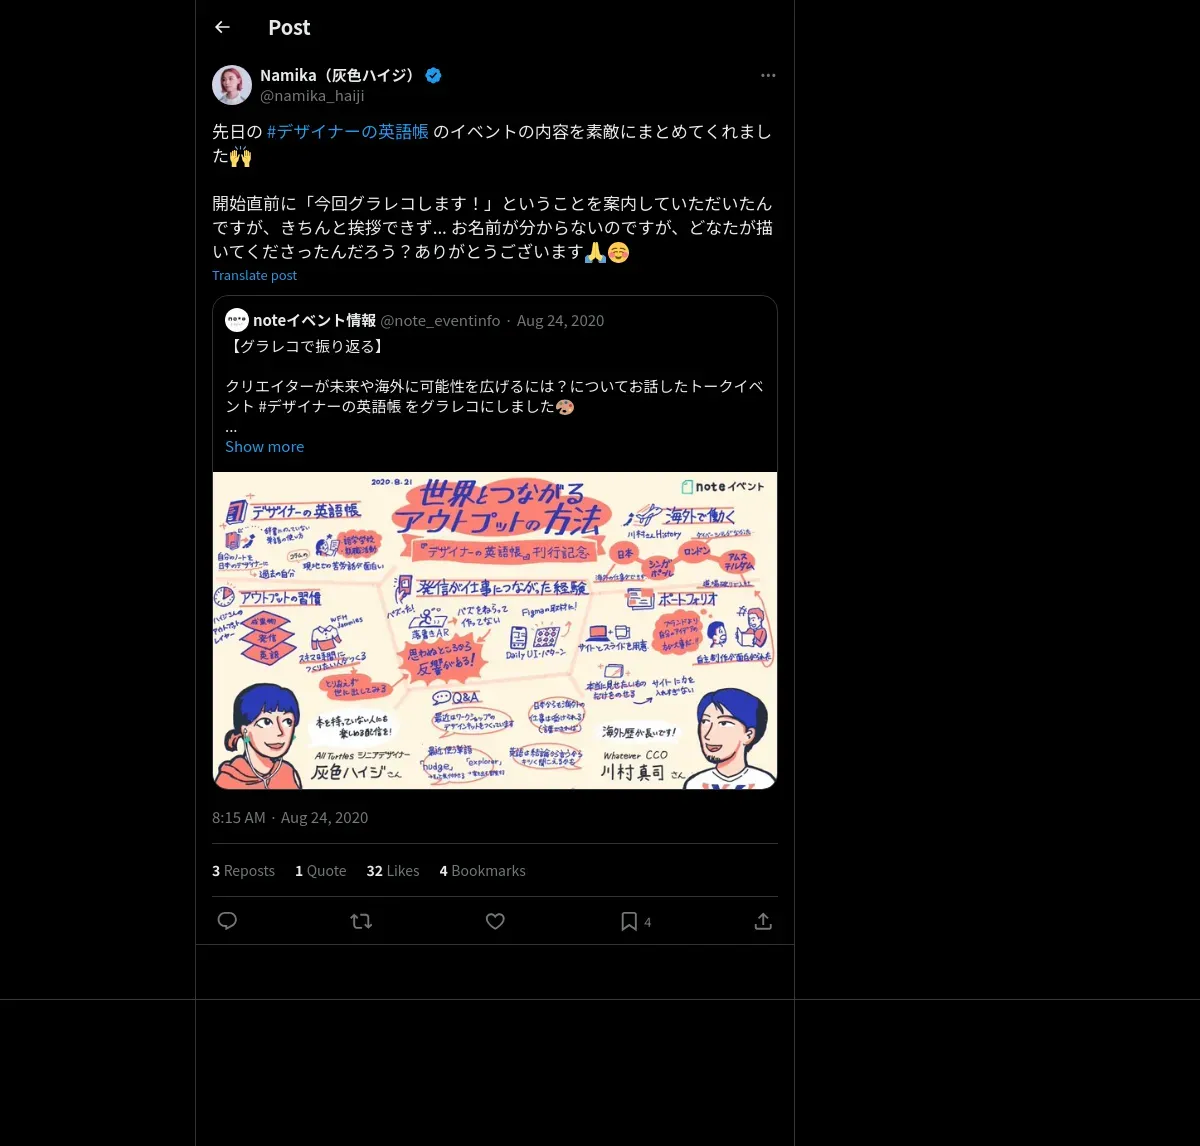Viewport: 1200px width, 1146px height.
Task: Open the share post icon
Action: [763, 921]
